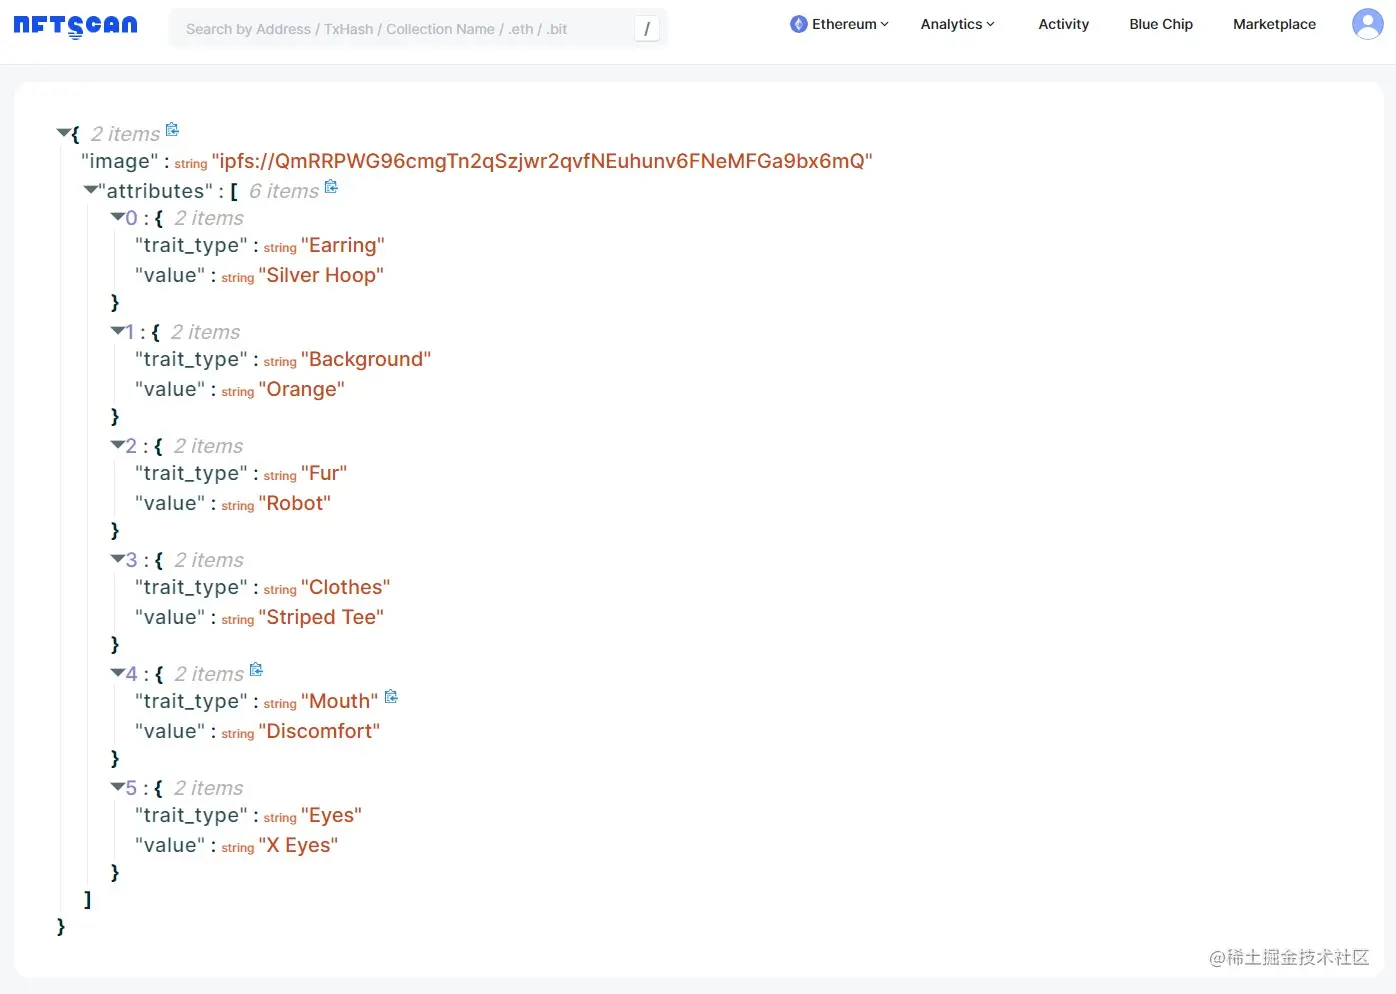Collapse the root JSON object
1396x994 pixels.
pos(63,132)
